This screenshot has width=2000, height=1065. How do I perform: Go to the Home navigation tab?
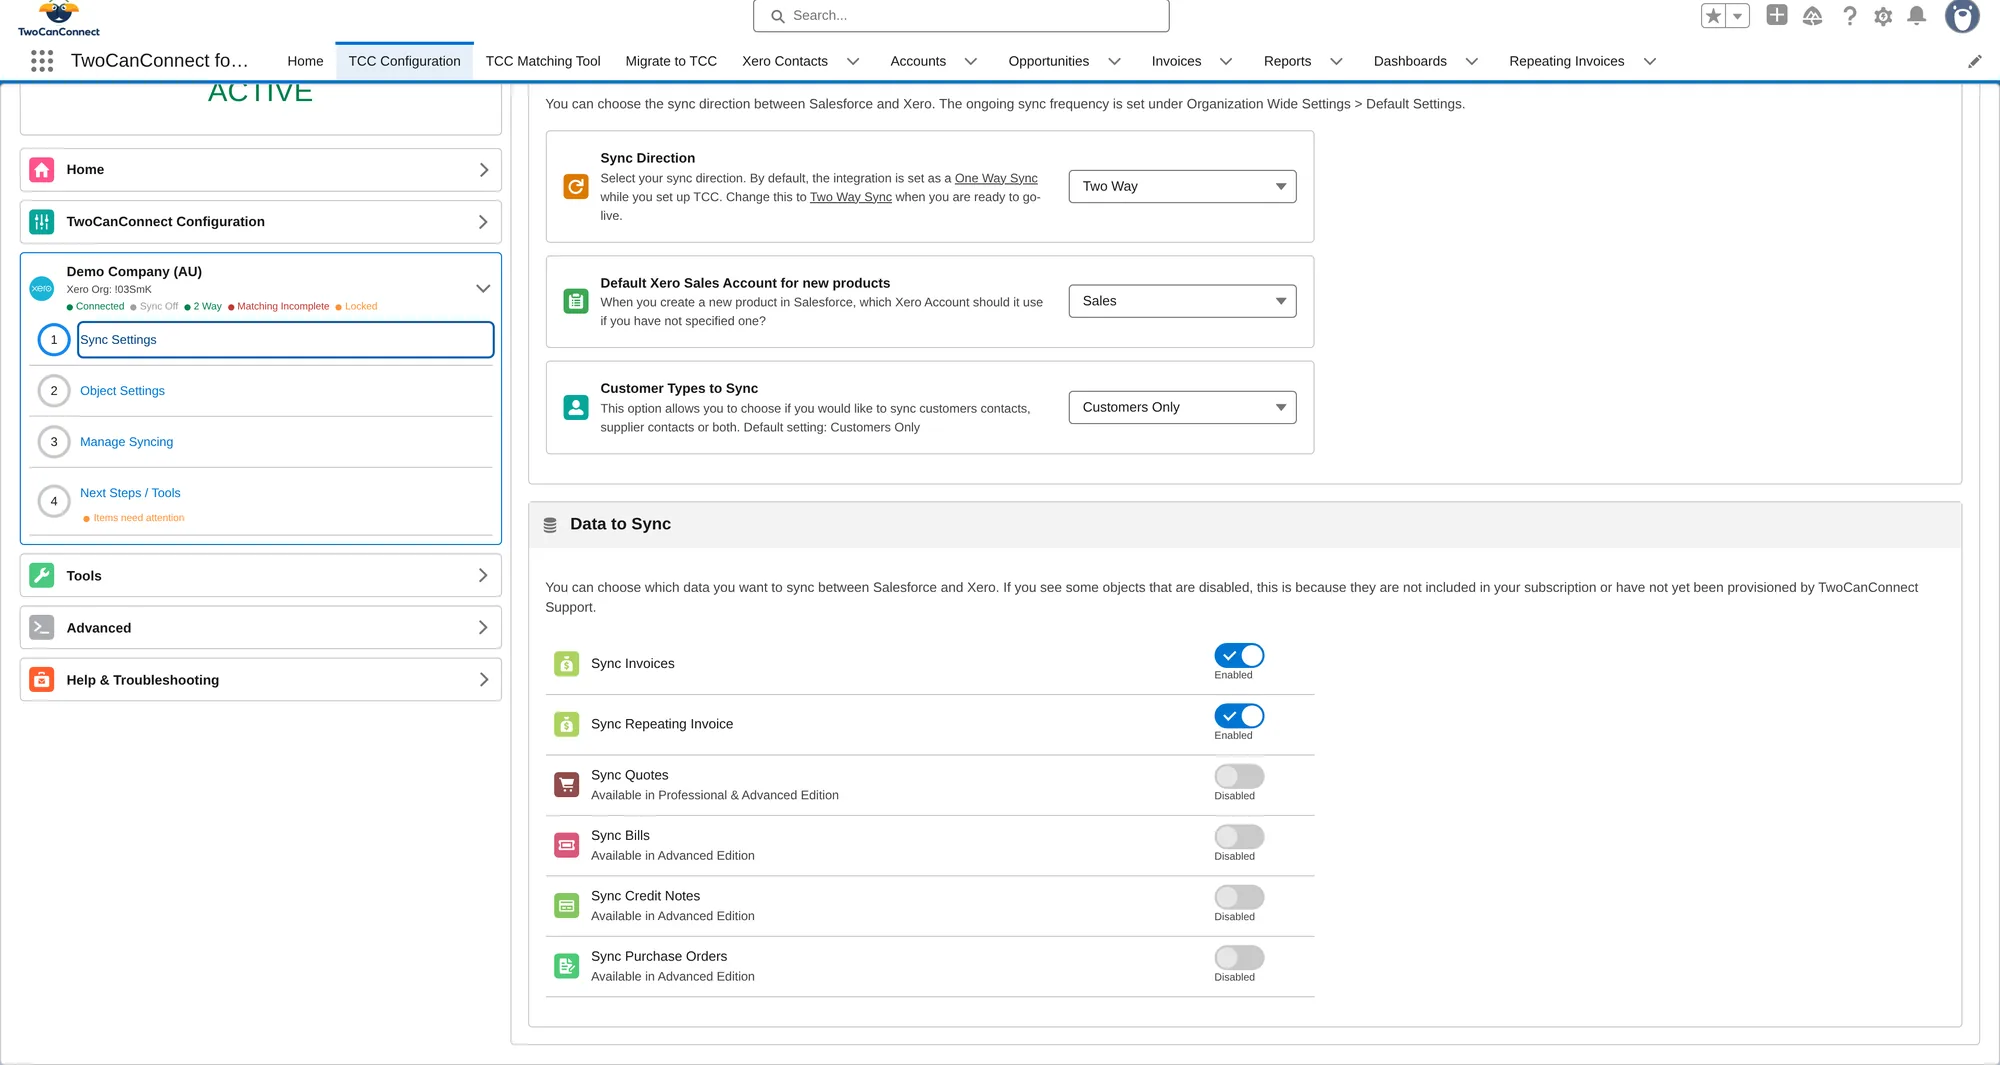click(x=305, y=61)
